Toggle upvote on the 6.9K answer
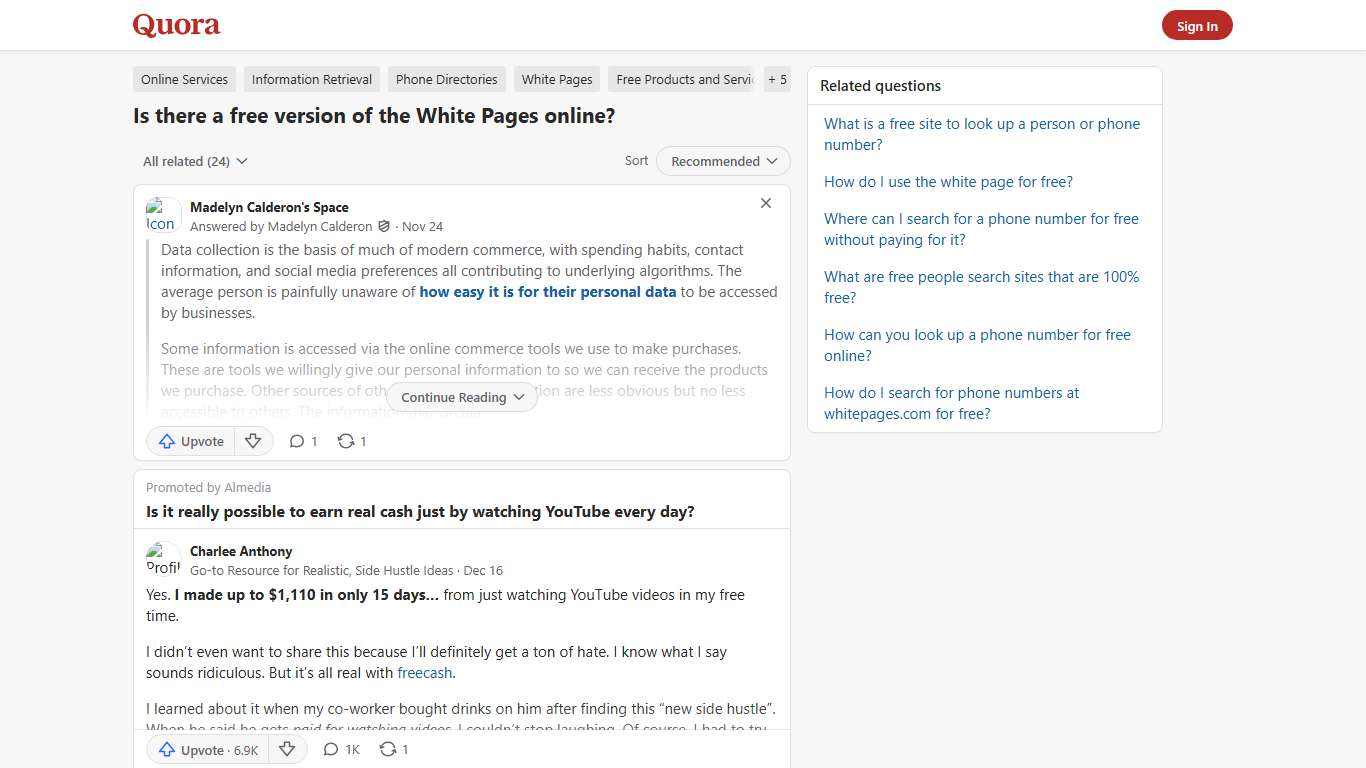1366x768 pixels. [206, 749]
